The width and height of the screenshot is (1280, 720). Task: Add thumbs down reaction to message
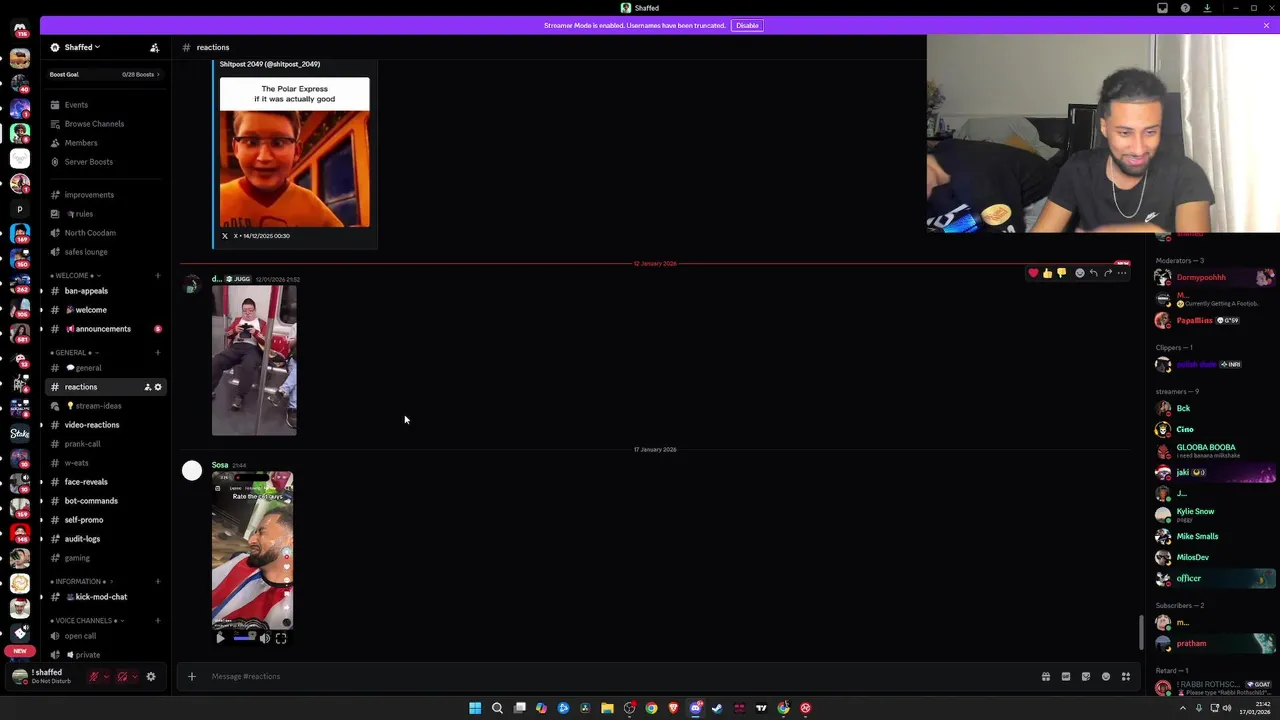tap(1061, 273)
